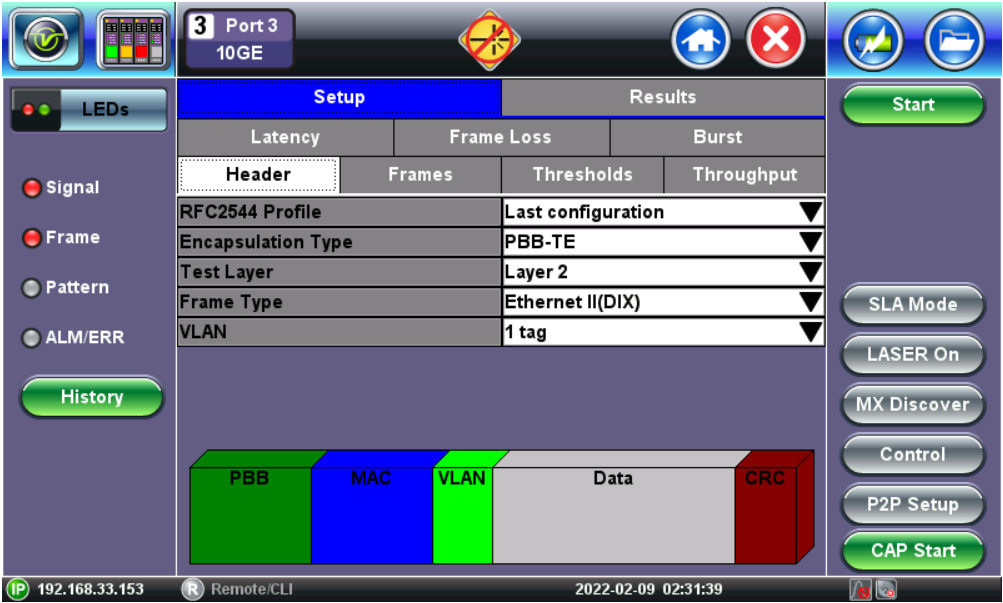Expand the VLAN tag dropdown
The image size is (1003, 603).
coord(663,332)
